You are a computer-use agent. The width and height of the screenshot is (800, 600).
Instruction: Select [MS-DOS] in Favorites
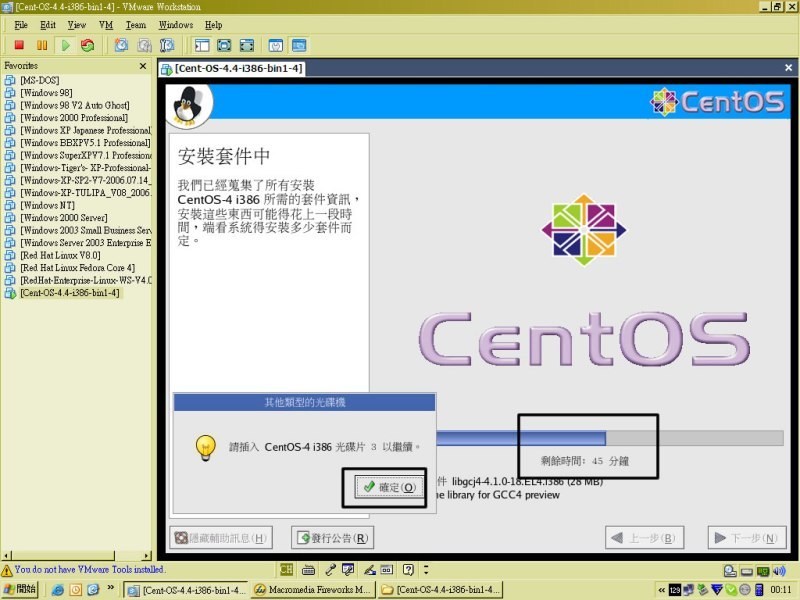click(x=39, y=81)
